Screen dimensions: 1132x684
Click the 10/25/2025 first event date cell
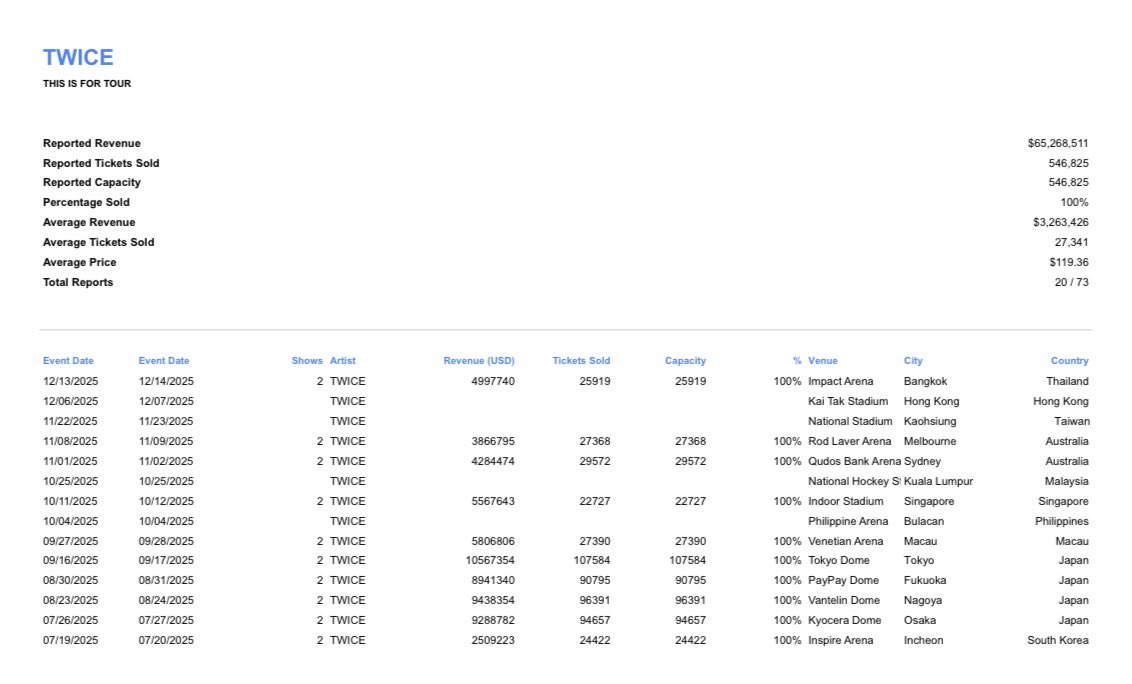point(70,481)
